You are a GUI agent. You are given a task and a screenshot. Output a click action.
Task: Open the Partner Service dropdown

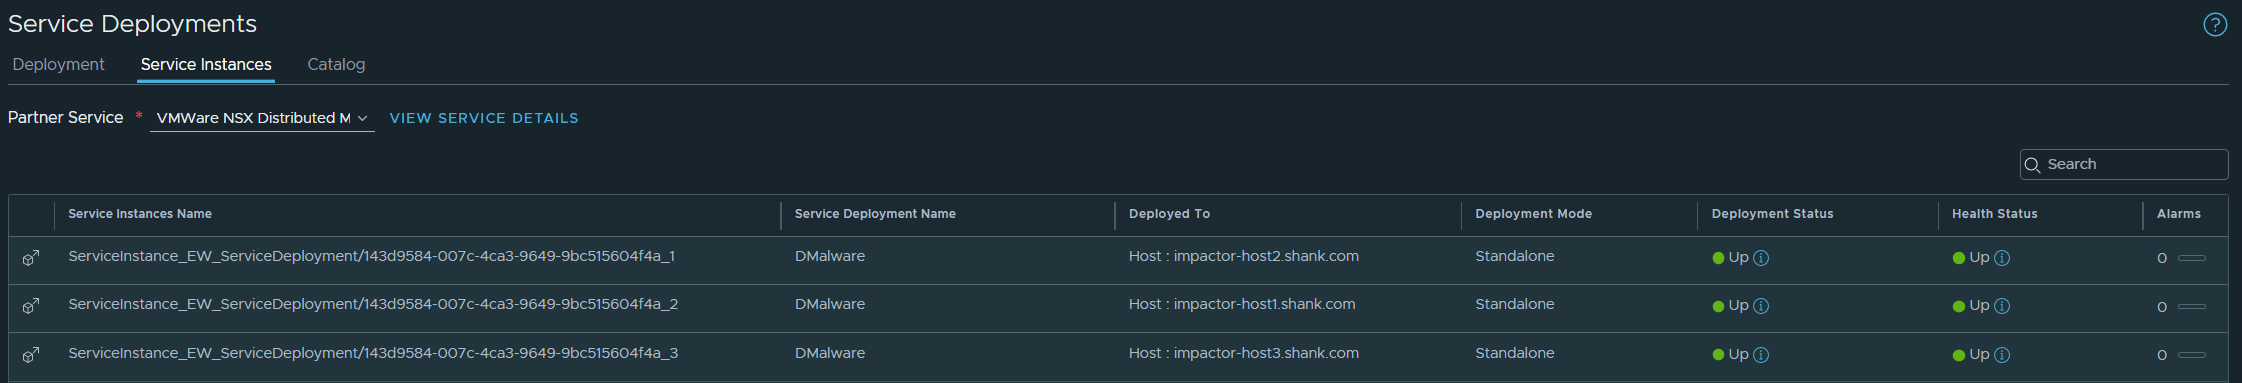tap(262, 118)
